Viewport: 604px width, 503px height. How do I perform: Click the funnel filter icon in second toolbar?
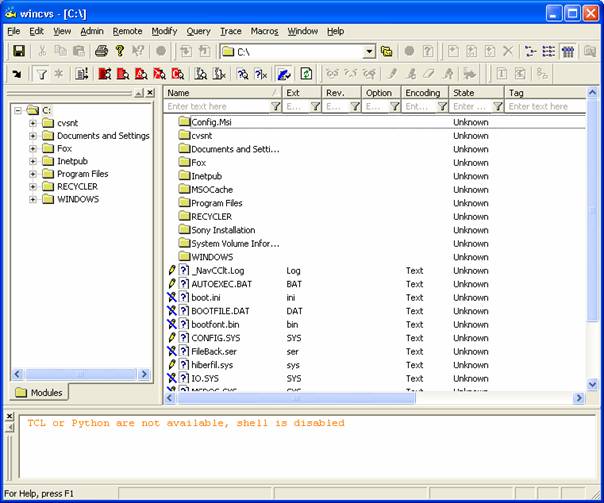(x=42, y=74)
